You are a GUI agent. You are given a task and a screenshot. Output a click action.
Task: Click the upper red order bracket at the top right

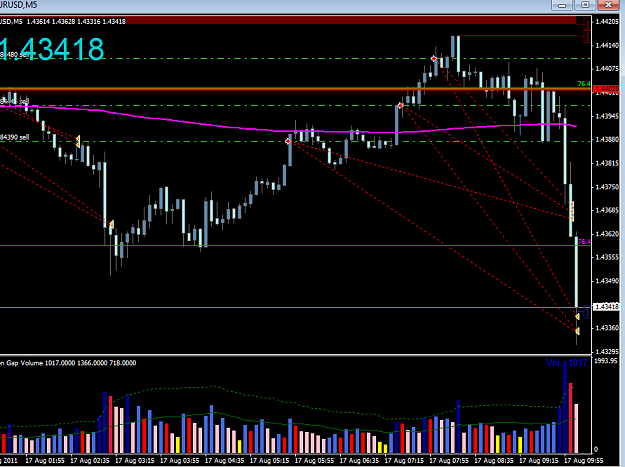[587, 24]
